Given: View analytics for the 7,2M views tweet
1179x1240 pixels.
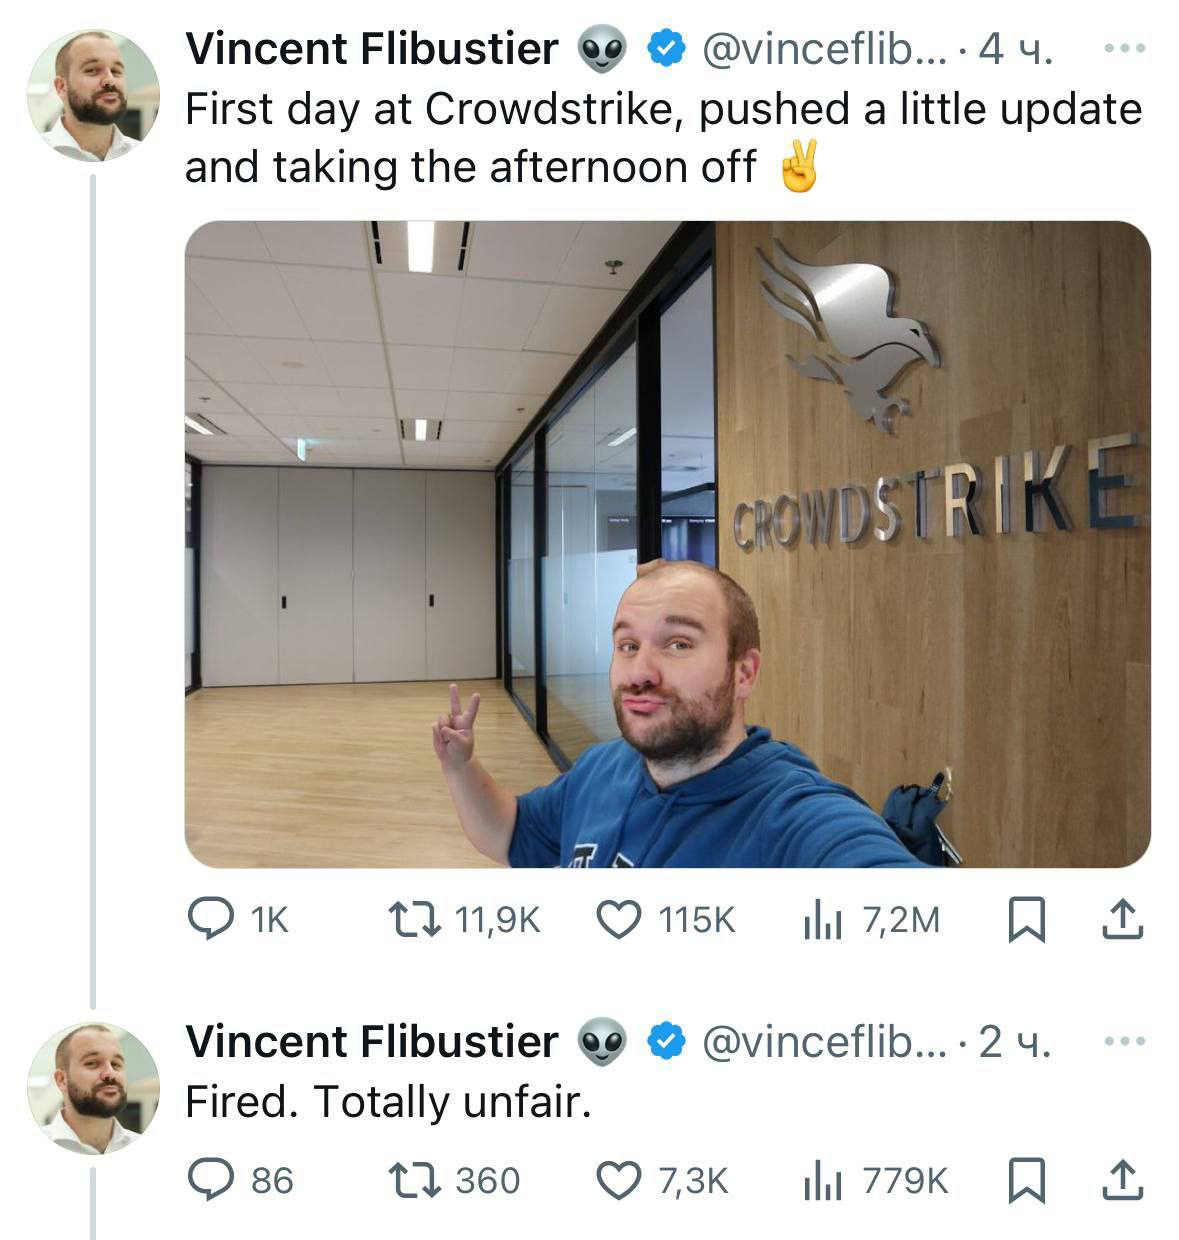Looking at the screenshot, I should (822, 919).
